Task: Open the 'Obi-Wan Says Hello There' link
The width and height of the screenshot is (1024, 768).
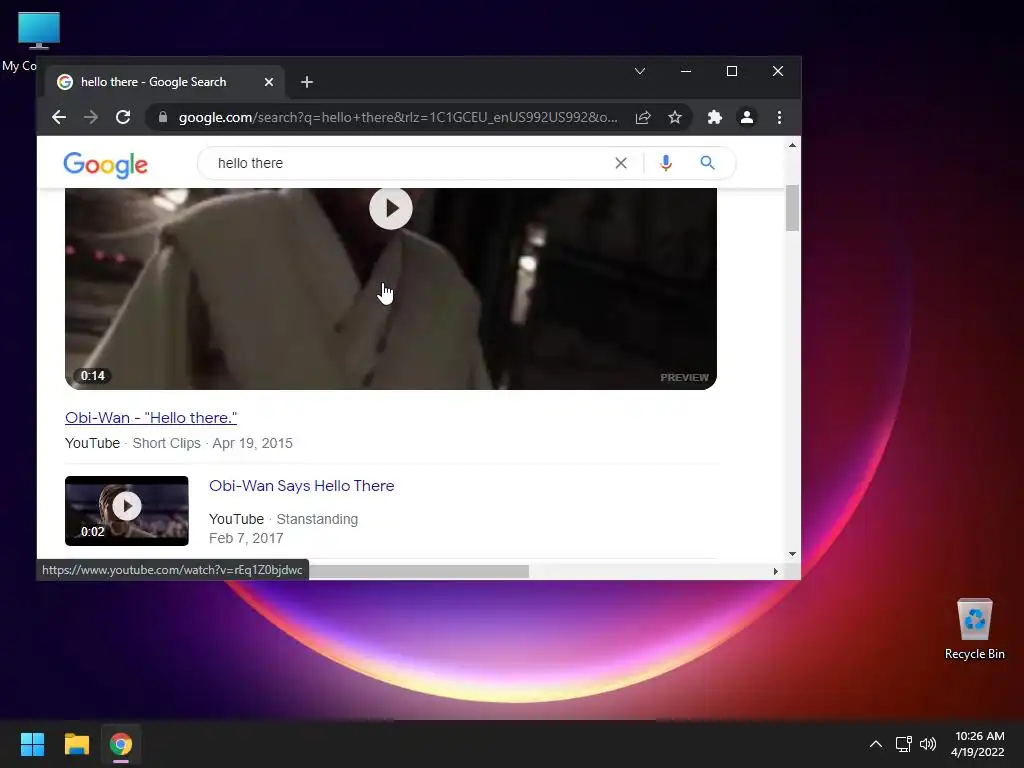Action: click(302, 486)
